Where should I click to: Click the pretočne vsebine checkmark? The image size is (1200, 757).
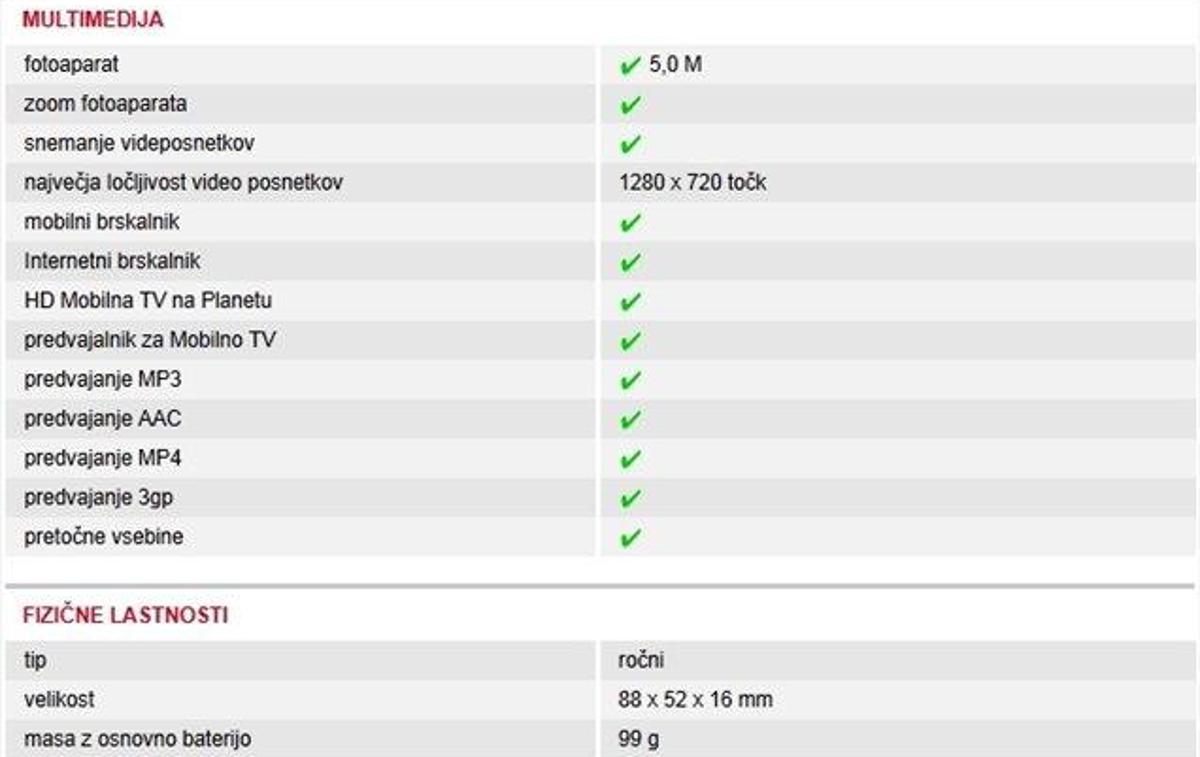point(629,539)
